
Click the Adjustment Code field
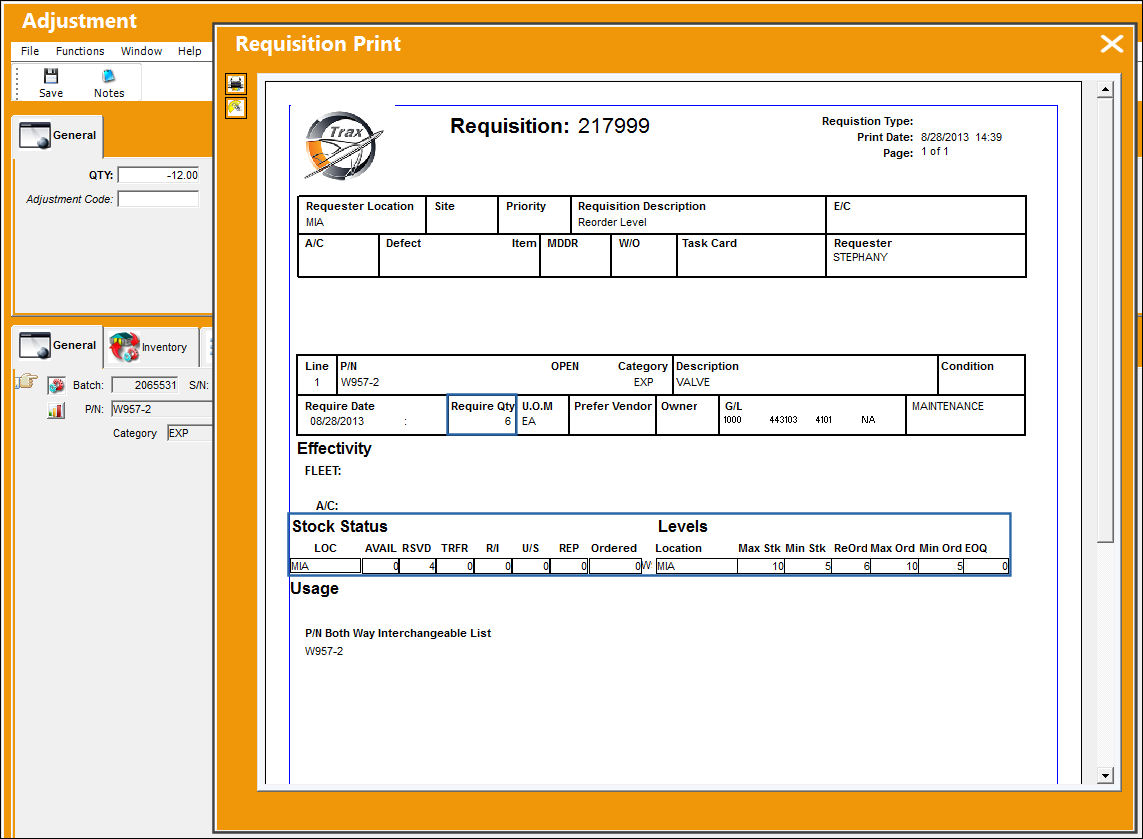[x=158, y=199]
